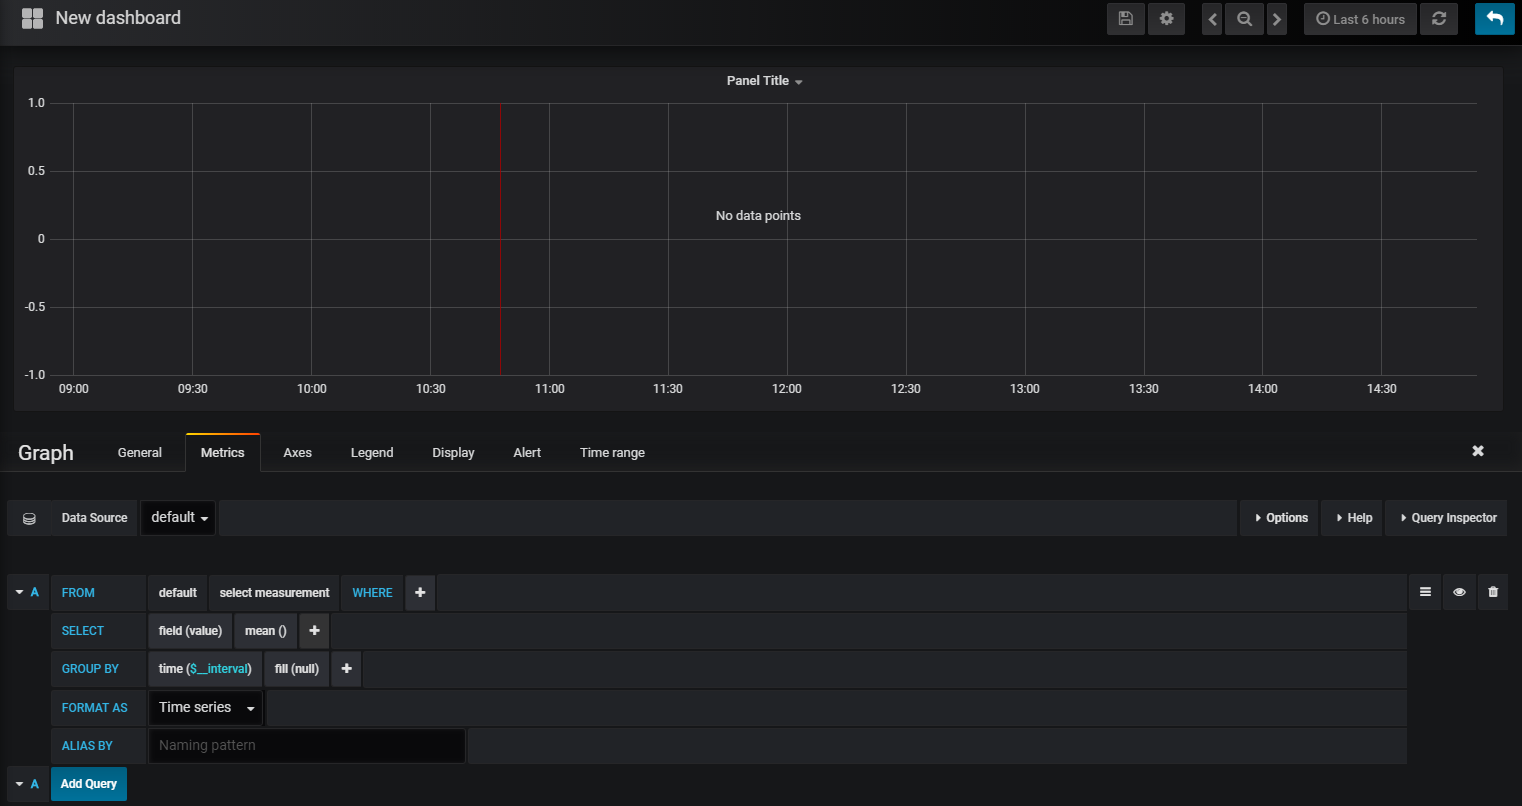This screenshot has width=1522, height=806.
Task: Delete query A with the trash icon
Action: point(1493,592)
